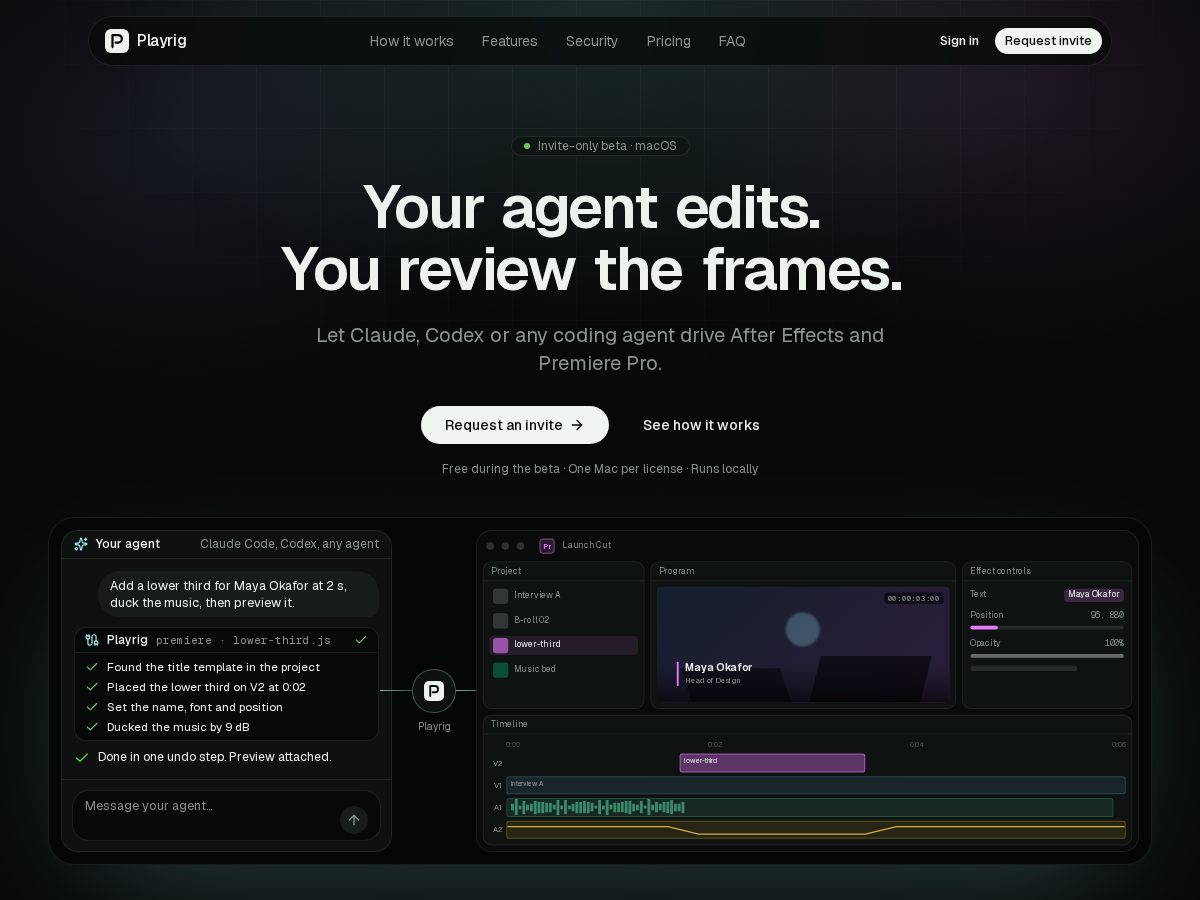Click the Playrig brand name in navbar
Viewport: 1200px width, 900px height.
pyautogui.click(x=162, y=41)
